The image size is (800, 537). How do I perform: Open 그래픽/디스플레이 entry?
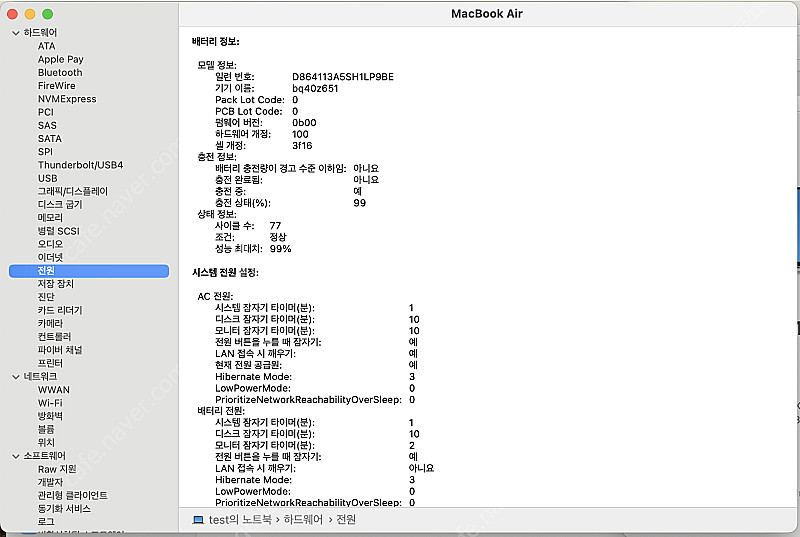point(73,192)
